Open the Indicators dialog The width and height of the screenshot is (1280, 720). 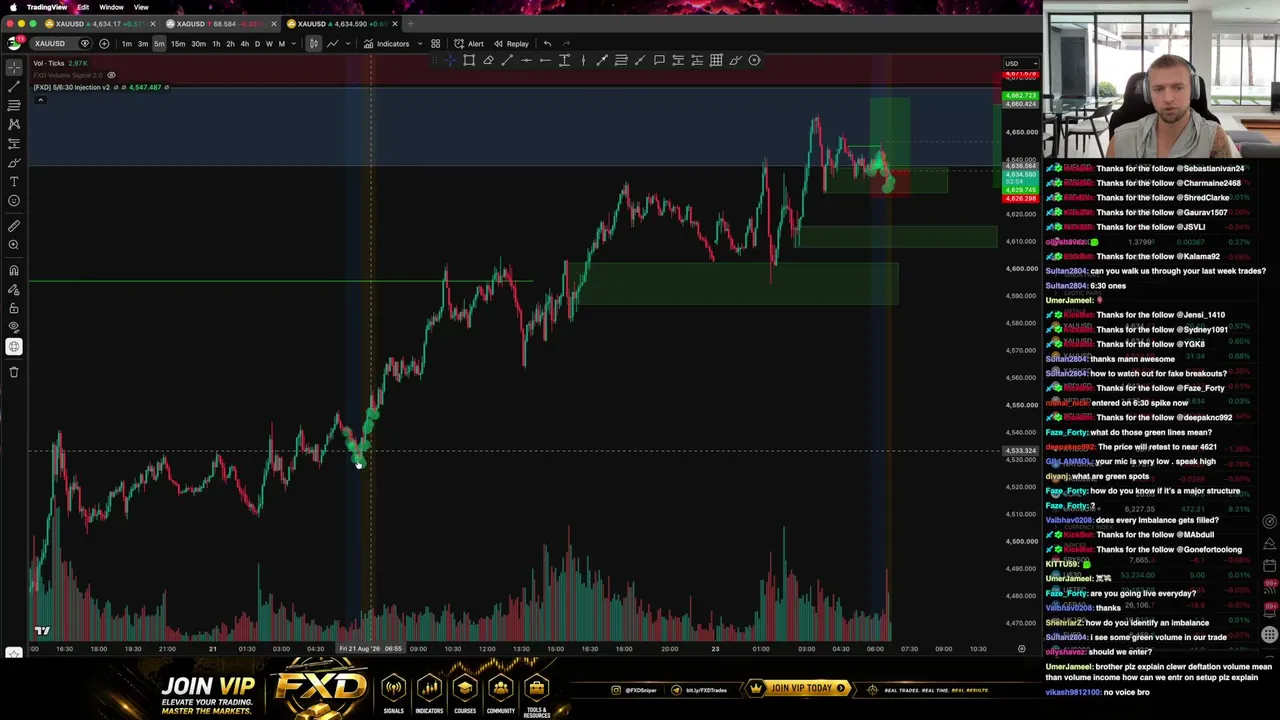point(387,44)
